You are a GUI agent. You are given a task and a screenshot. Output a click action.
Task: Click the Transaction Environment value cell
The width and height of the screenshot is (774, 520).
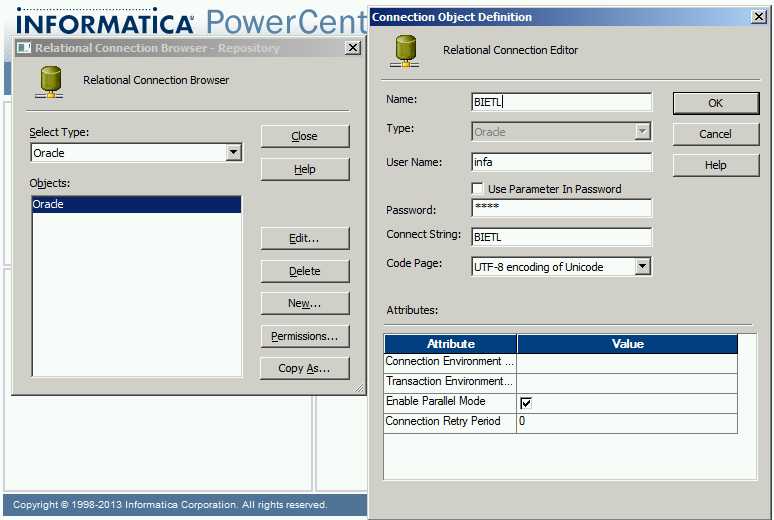click(x=627, y=383)
